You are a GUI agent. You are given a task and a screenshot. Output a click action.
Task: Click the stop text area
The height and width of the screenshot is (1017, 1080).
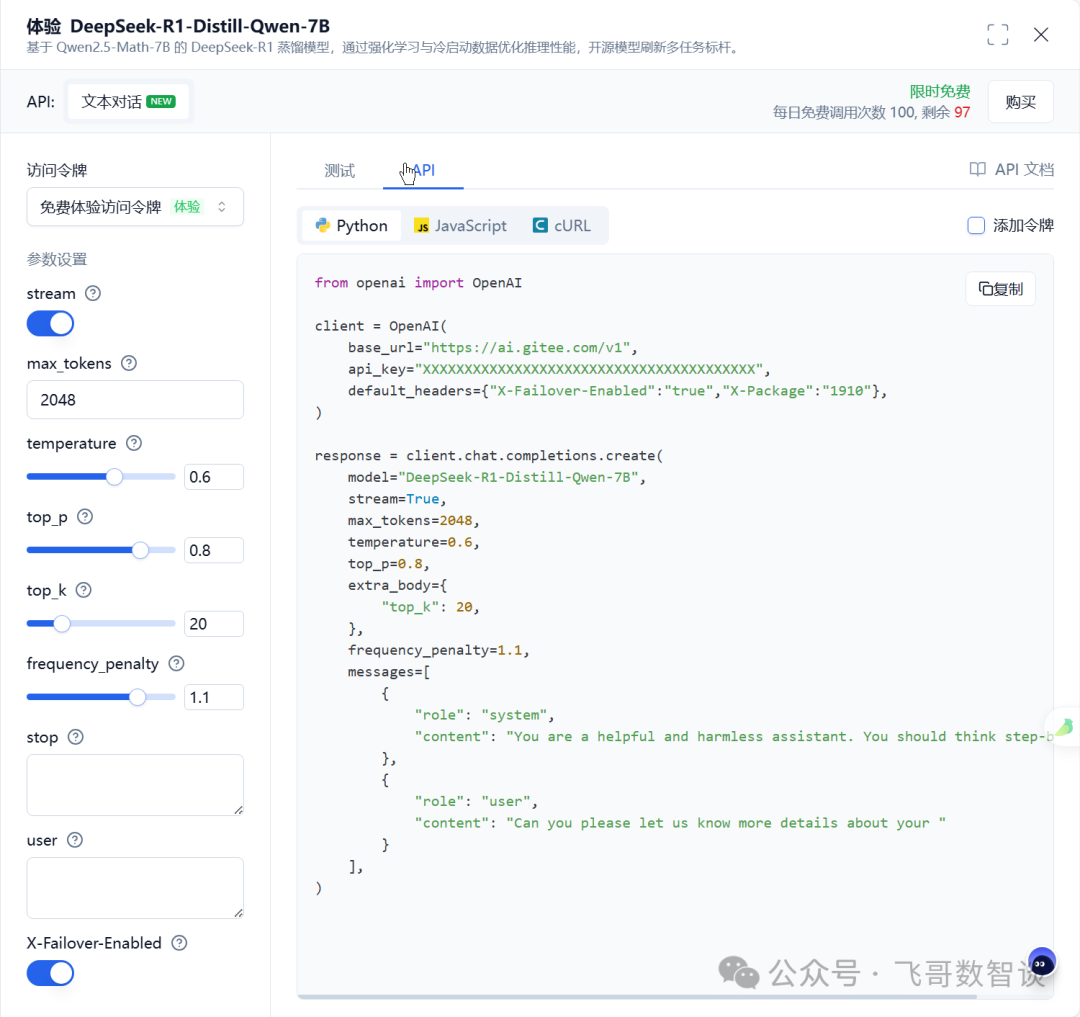pos(135,785)
